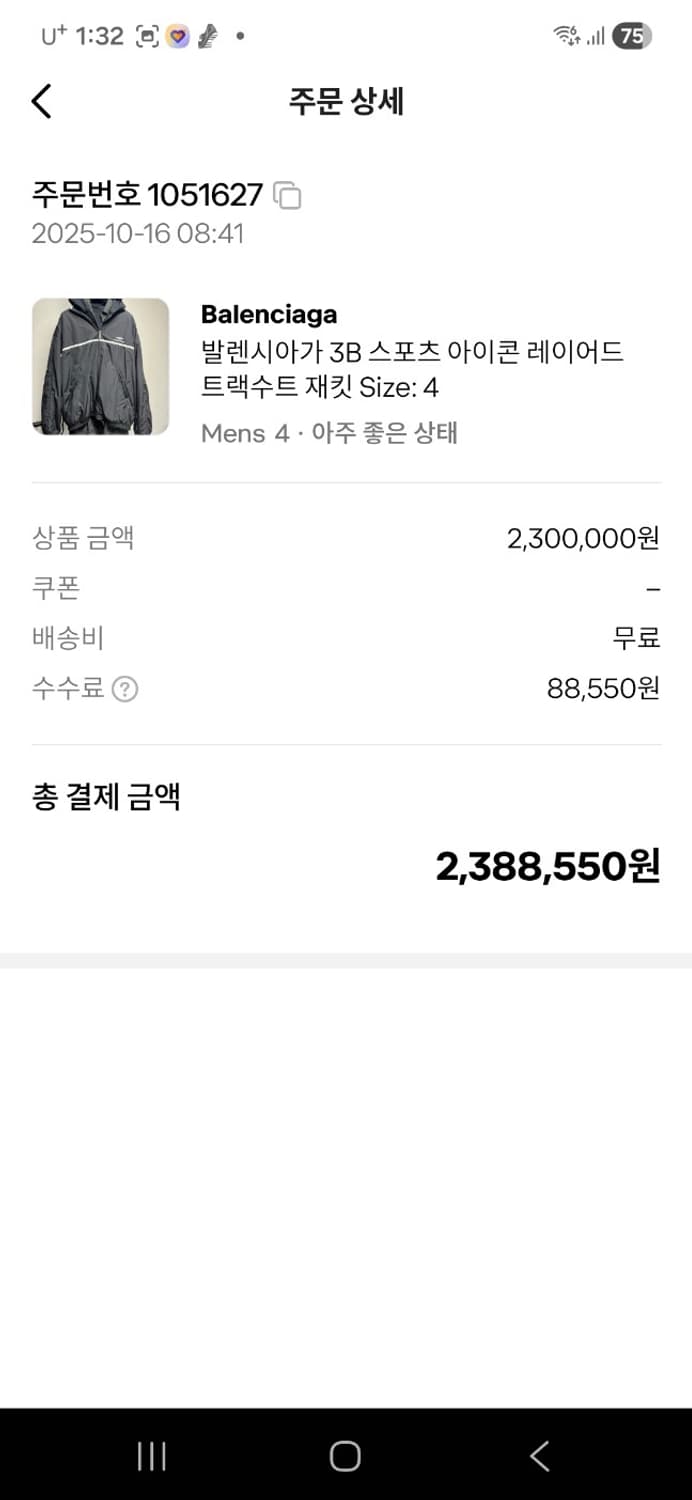
Task: Tap the Wi-Fi status icon
Action: click(x=565, y=35)
